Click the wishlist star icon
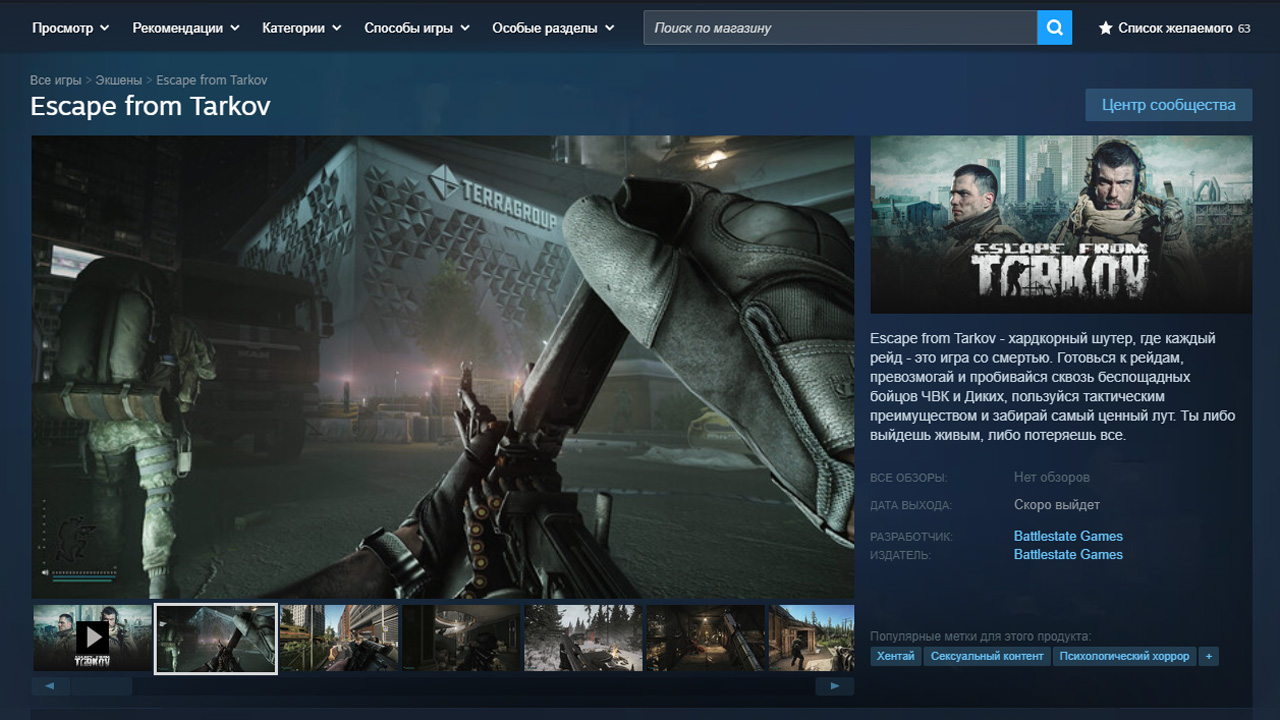Image resolution: width=1280 pixels, height=720 pixels. 1105,28
